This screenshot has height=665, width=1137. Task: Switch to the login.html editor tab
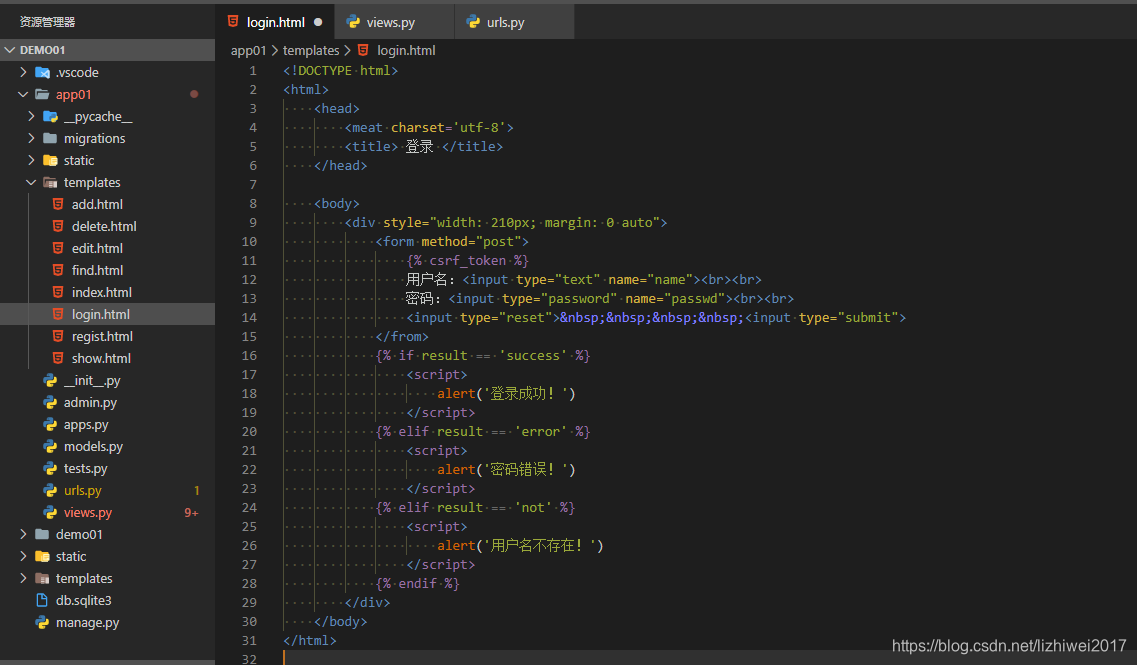(x=276, y=22)
